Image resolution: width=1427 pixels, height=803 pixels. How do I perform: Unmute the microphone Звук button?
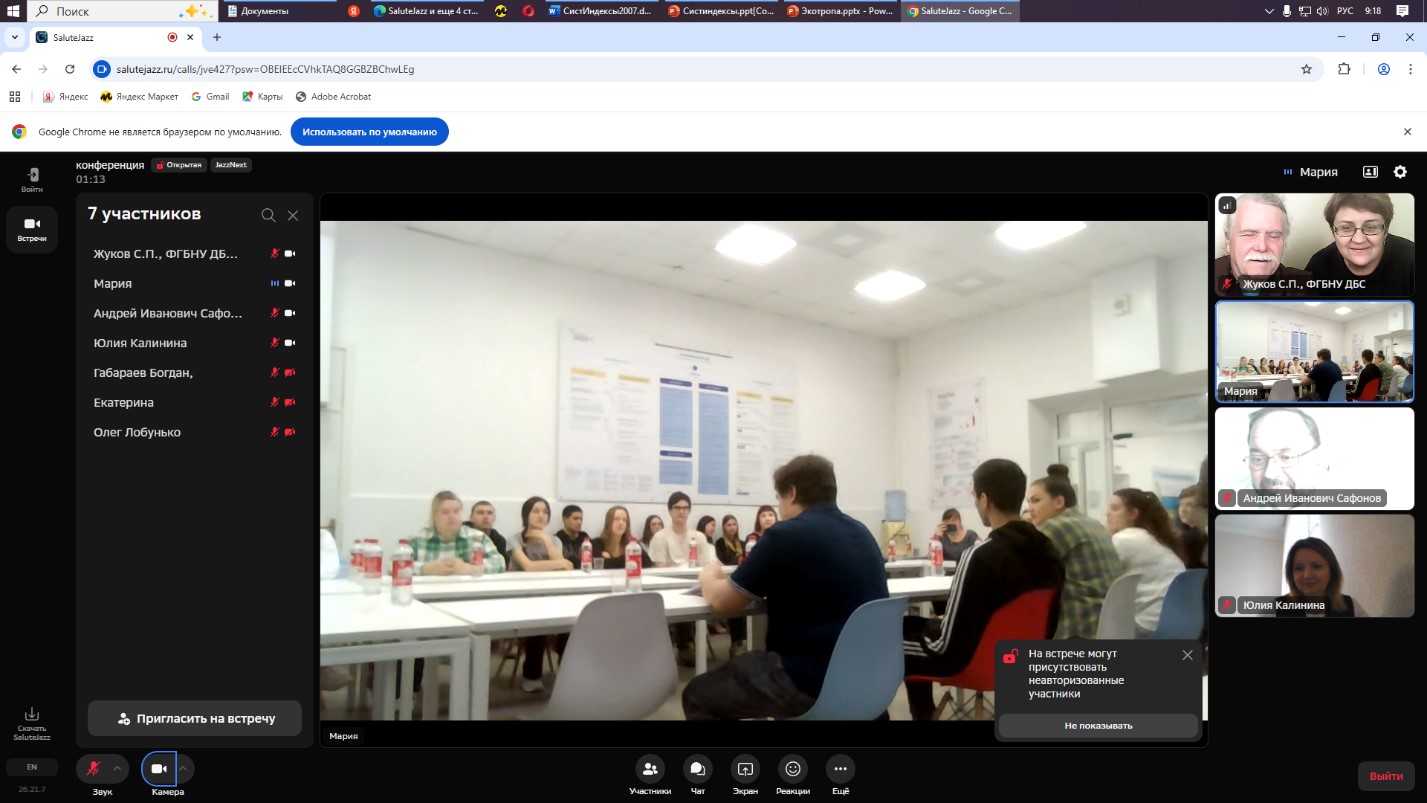94,769
